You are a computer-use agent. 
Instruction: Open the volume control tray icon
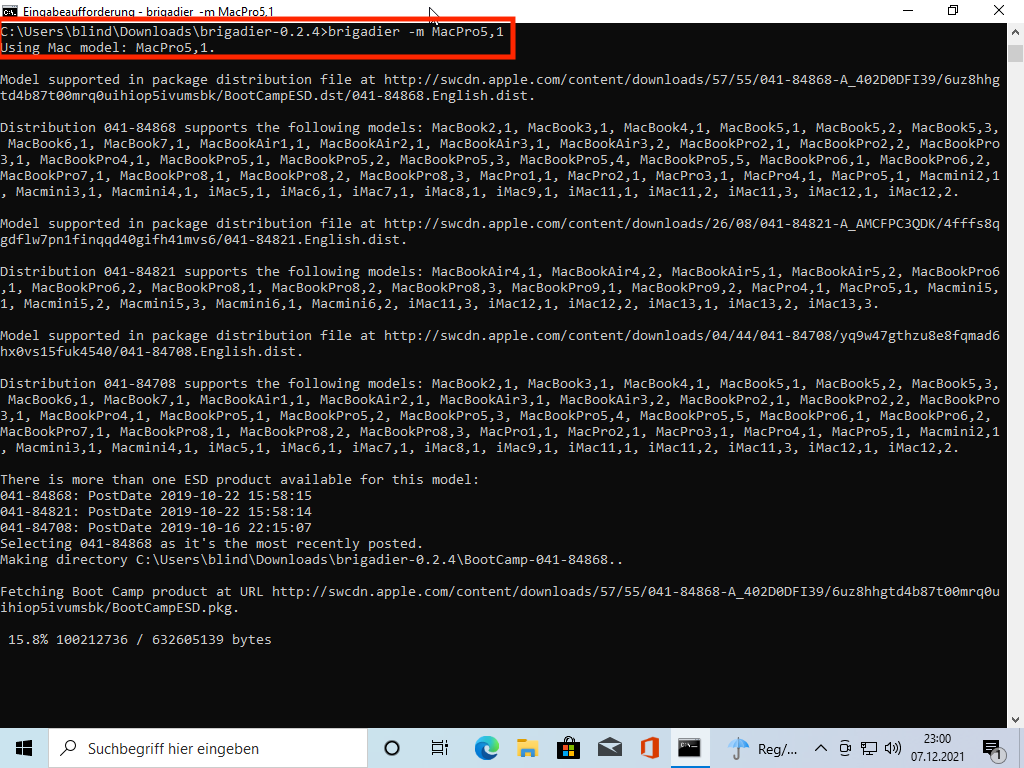pyautogui.click(x=892, y=748)
